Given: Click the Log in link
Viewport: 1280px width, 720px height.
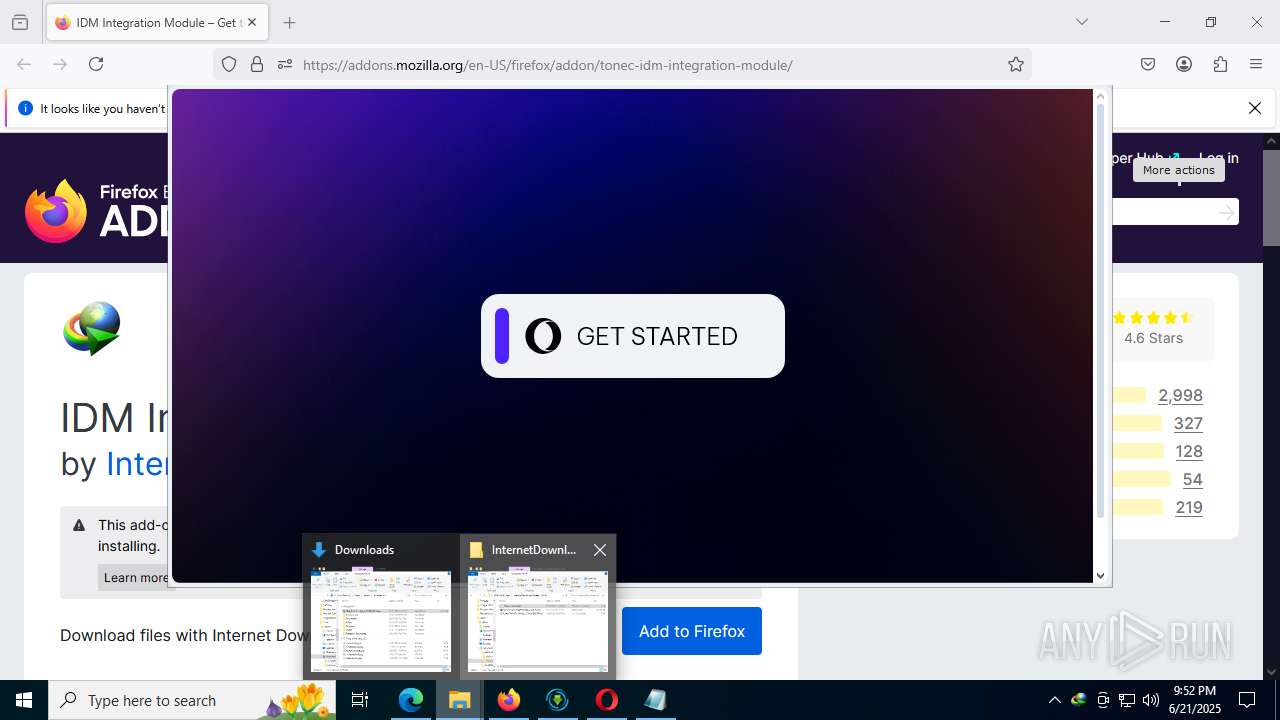Looking at the screenshot, I should (x=1218, y=158).
